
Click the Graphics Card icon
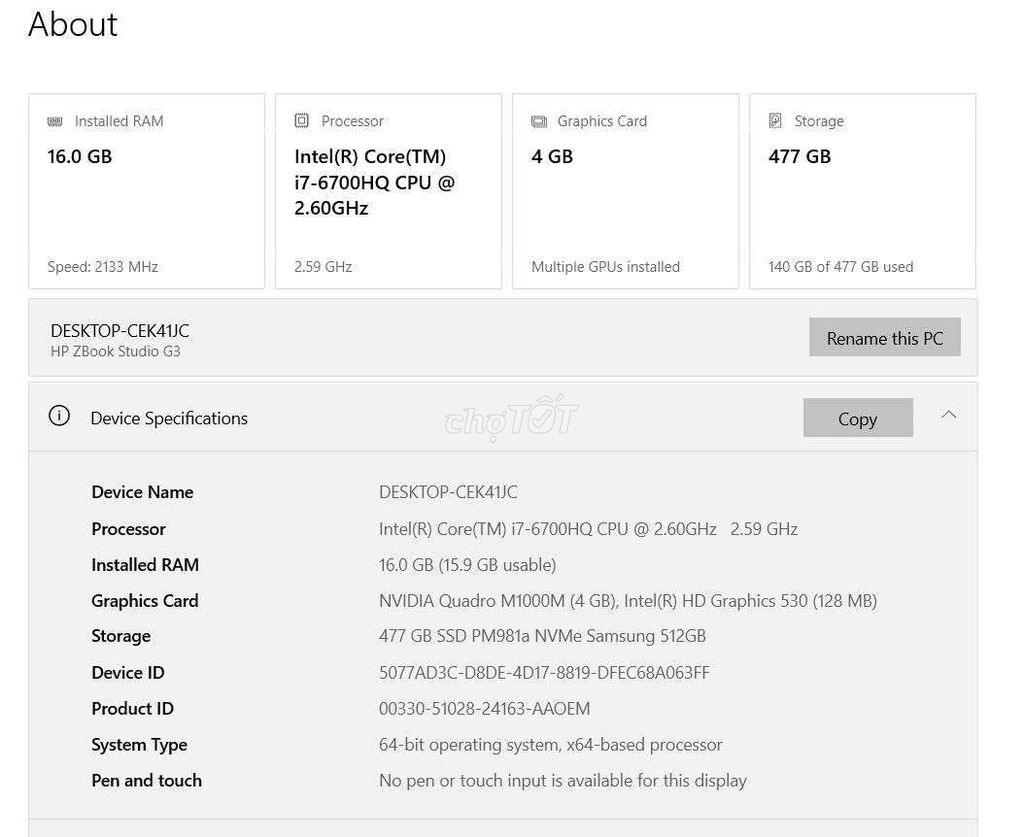pyautogui.click(x=538, y=120)
